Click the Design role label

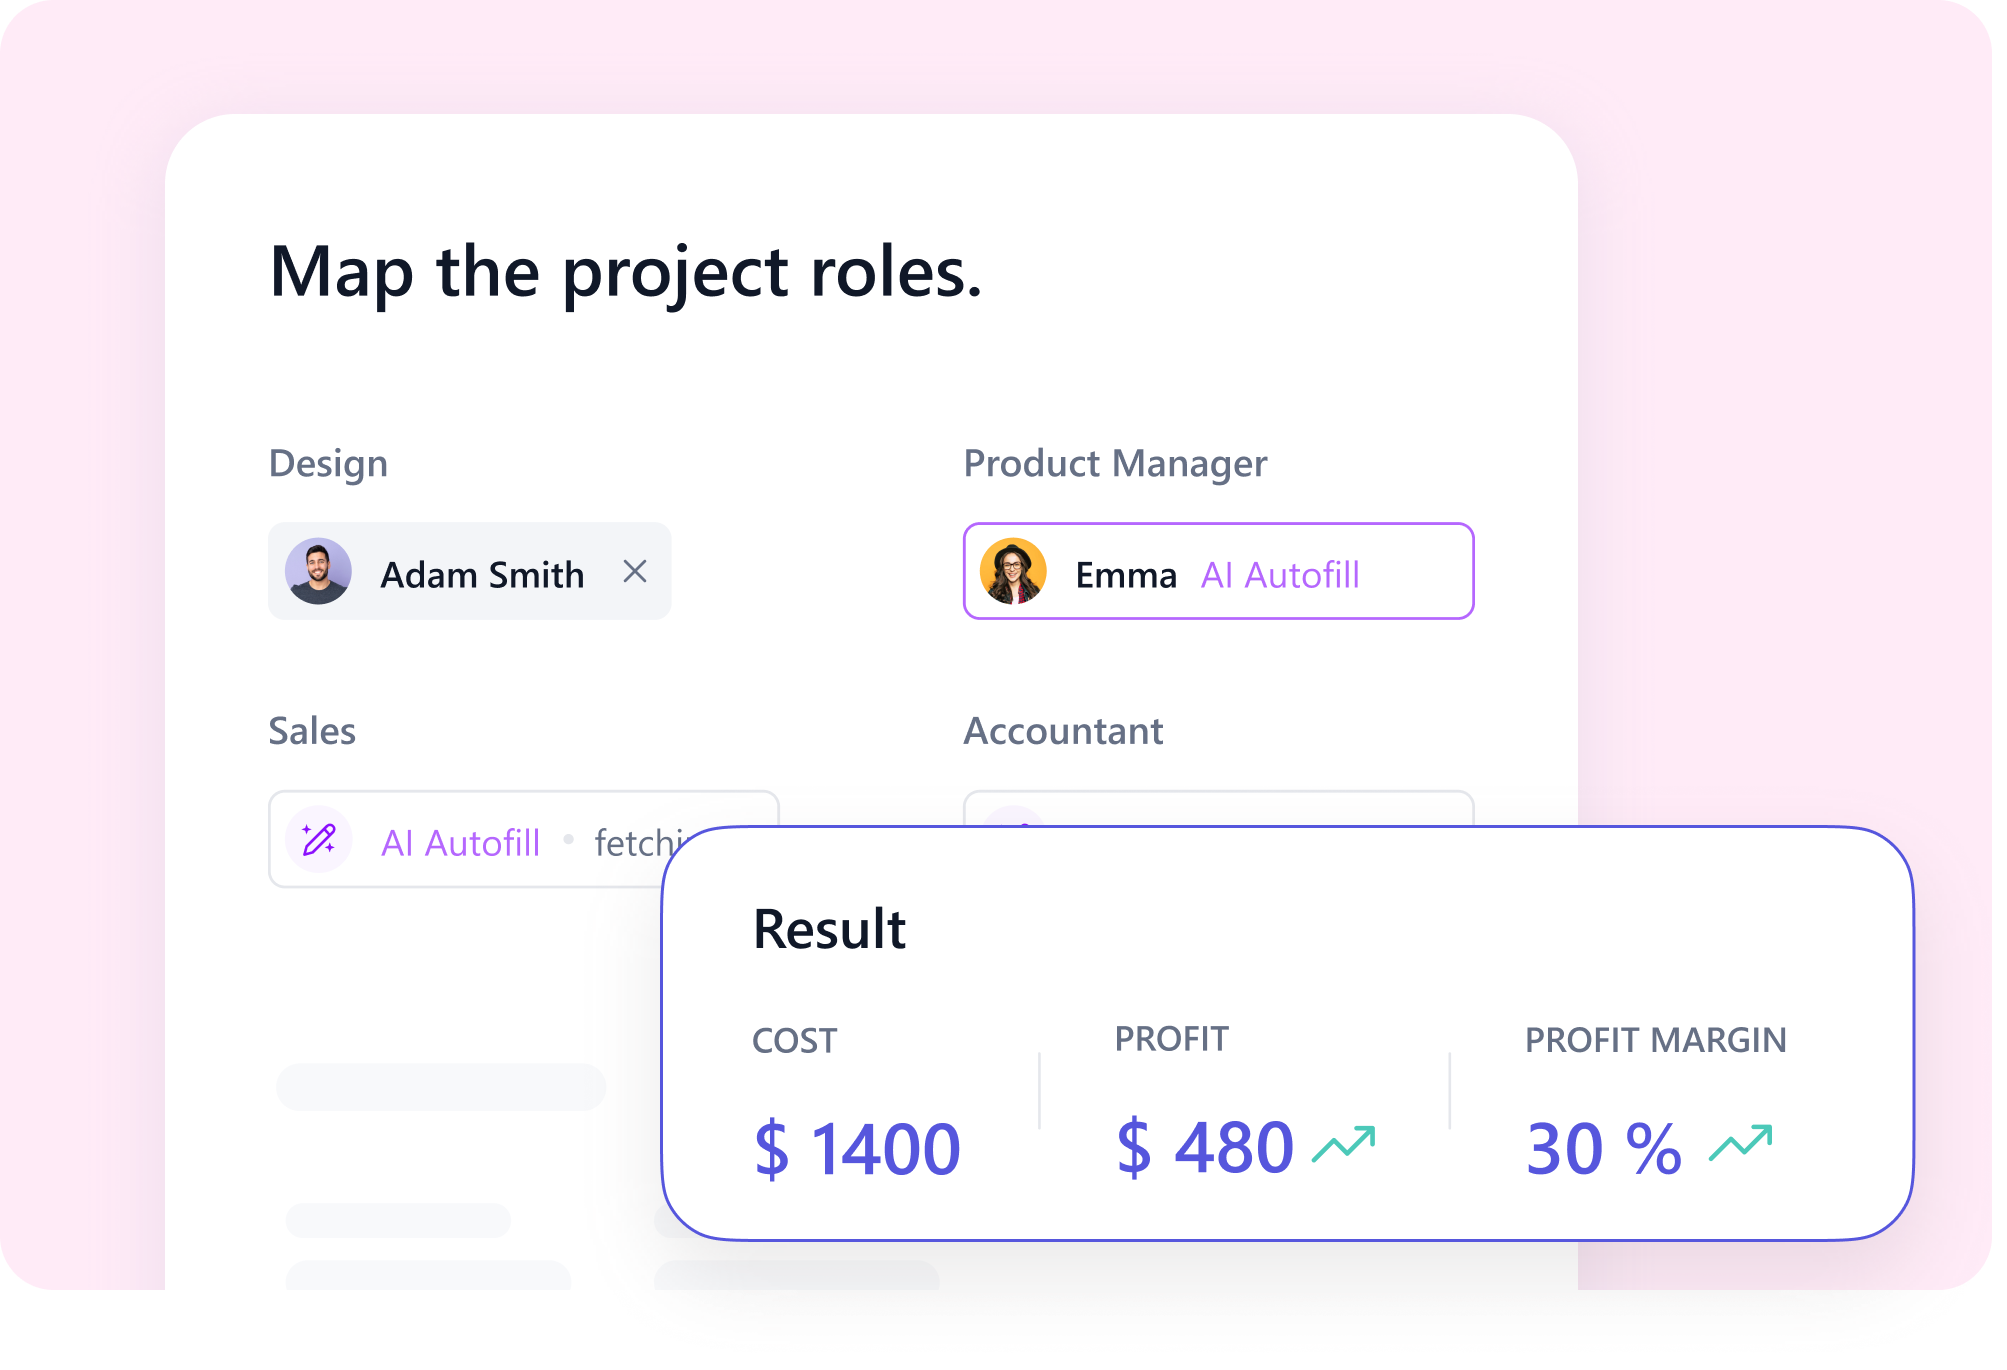328,463
